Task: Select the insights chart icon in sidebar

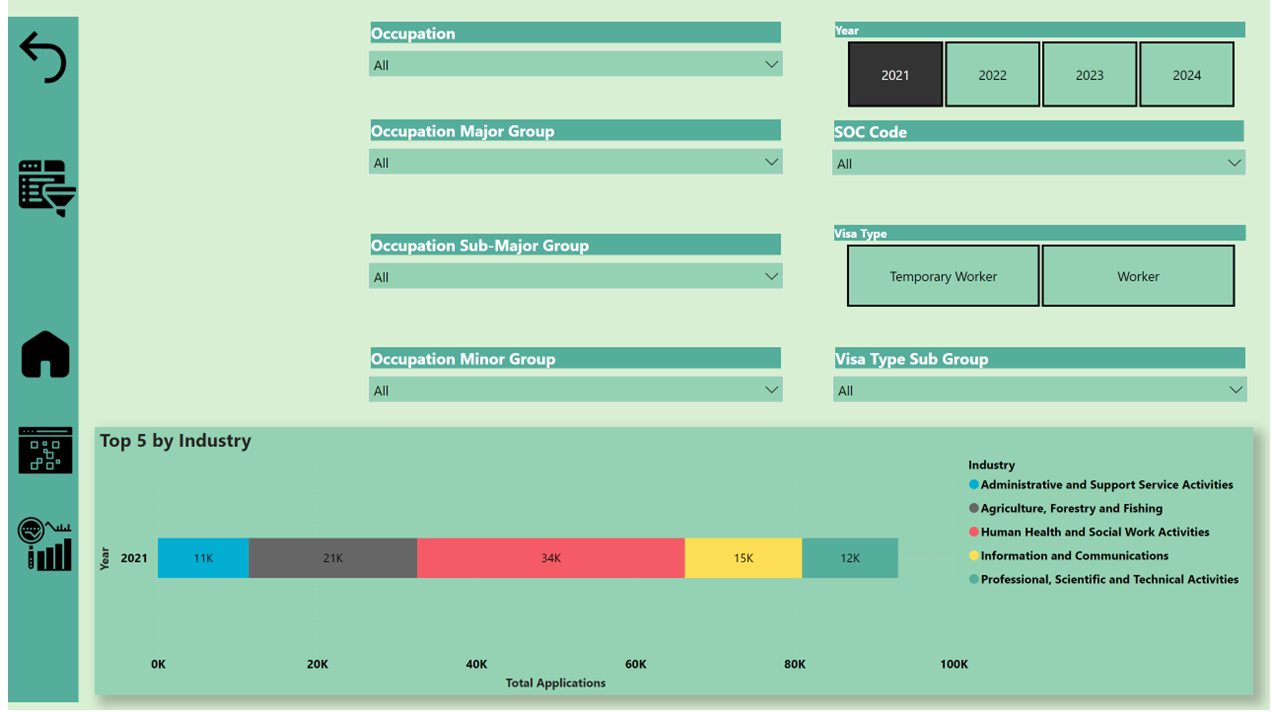Action: 44,541
